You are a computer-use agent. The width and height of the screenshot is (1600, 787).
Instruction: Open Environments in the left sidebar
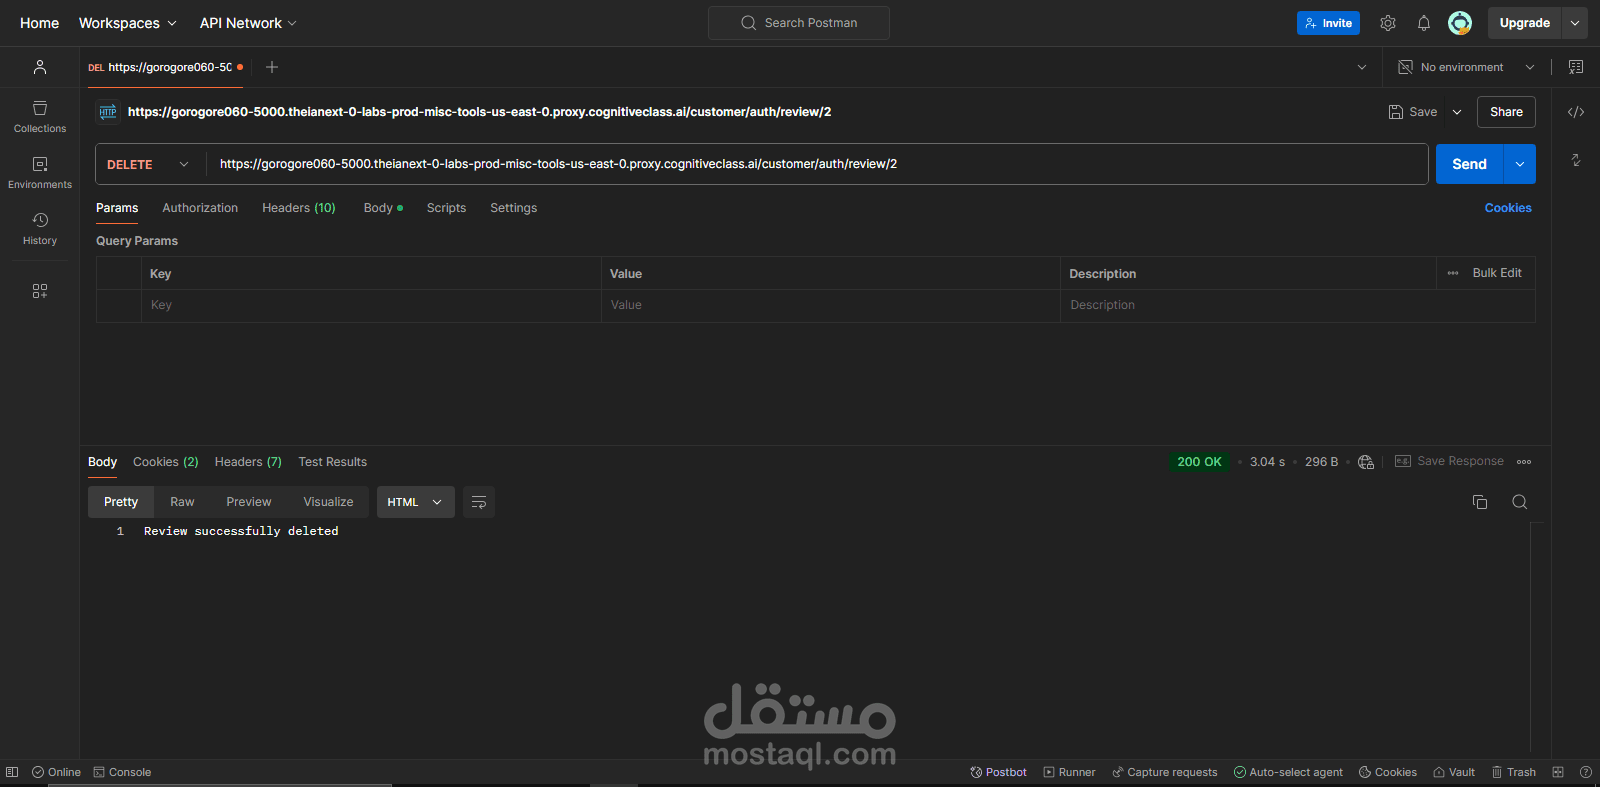40,172
